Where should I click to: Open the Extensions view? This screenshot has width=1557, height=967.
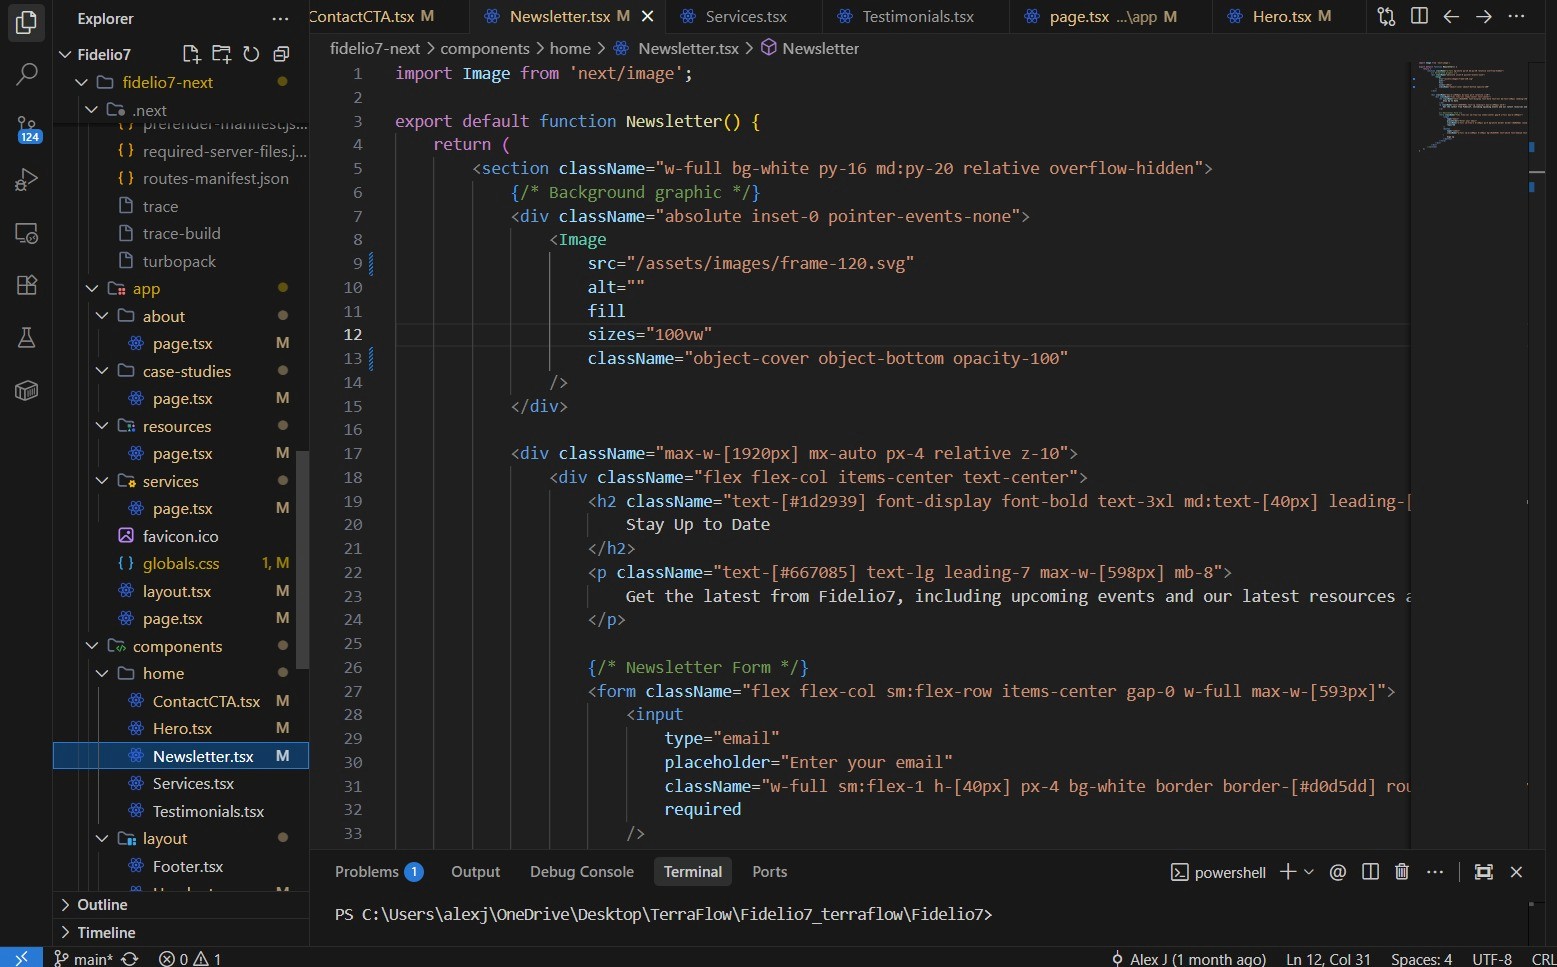(27, 285)
